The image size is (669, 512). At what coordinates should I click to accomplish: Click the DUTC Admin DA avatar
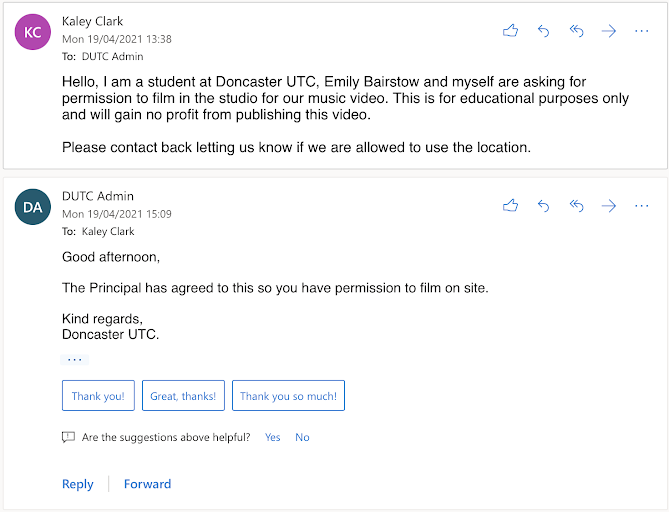pyautogui.click(x=33, y=206)
